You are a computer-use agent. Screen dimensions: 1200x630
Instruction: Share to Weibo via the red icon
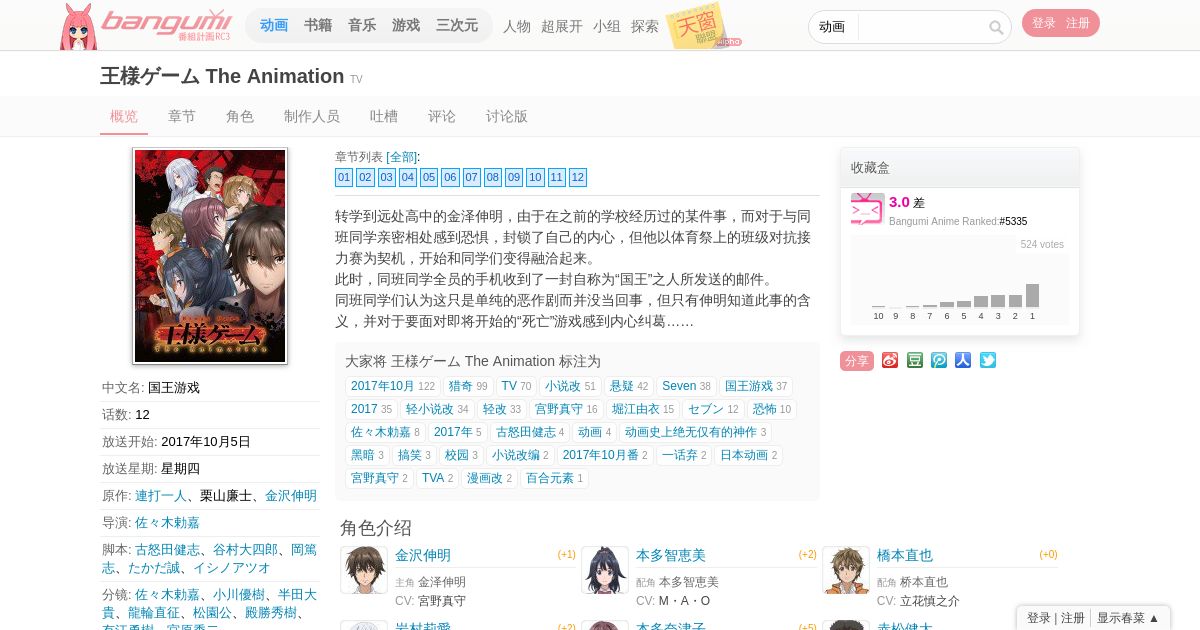890,360
